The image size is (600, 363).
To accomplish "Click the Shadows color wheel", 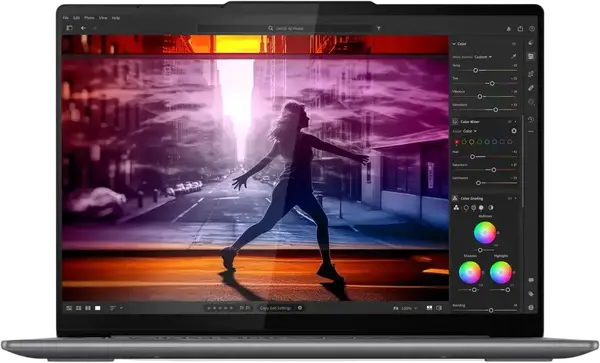I will [x=470, y=272].
